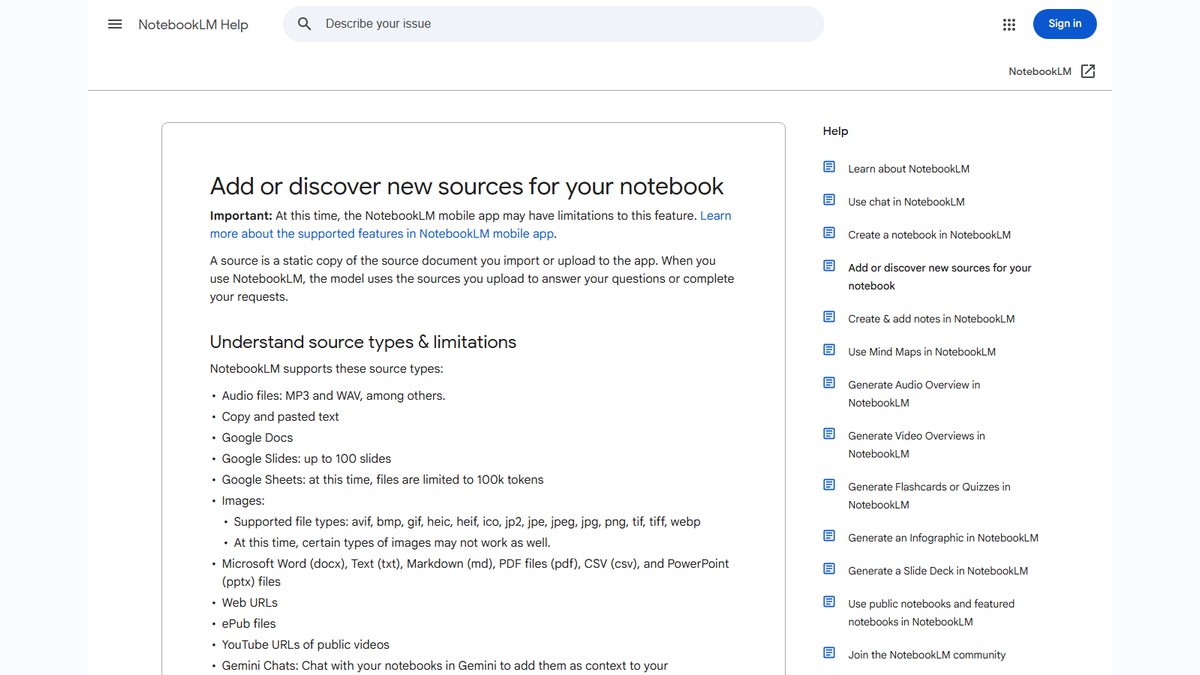Click article icon beside Create a notebook
The height and width of the screenshot is (675, 1200).
coord(829,233)
